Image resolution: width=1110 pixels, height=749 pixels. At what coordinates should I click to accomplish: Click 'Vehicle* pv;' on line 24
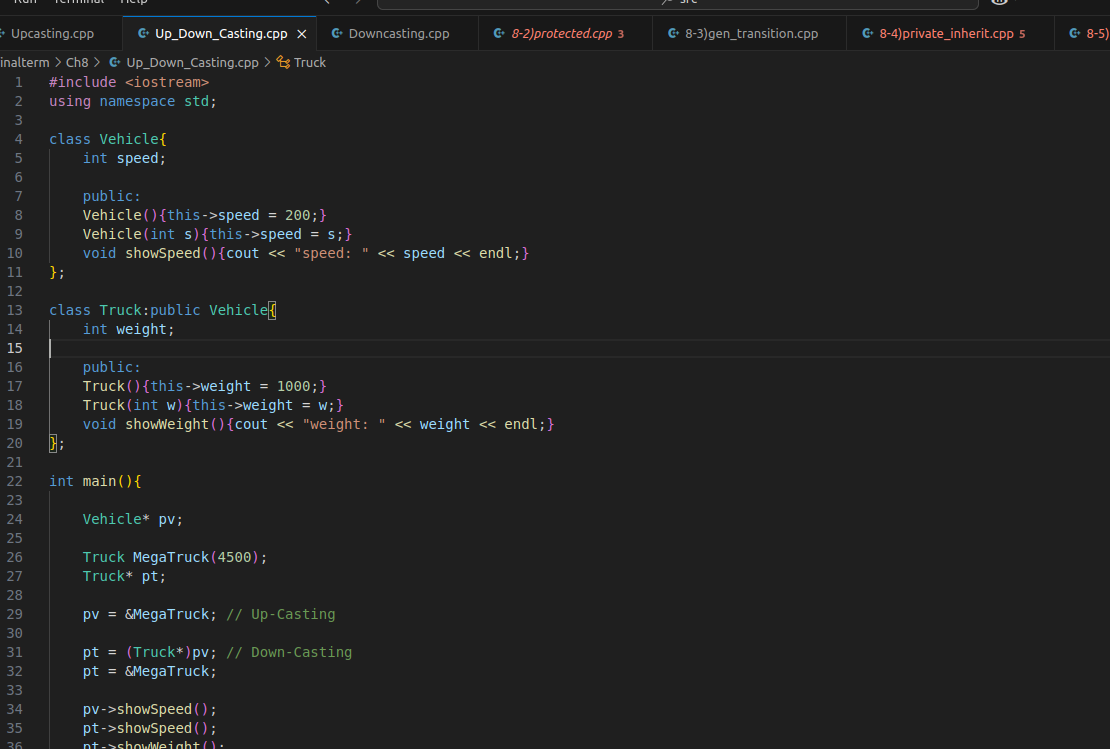pyautogui.click(x=133, y=520)
